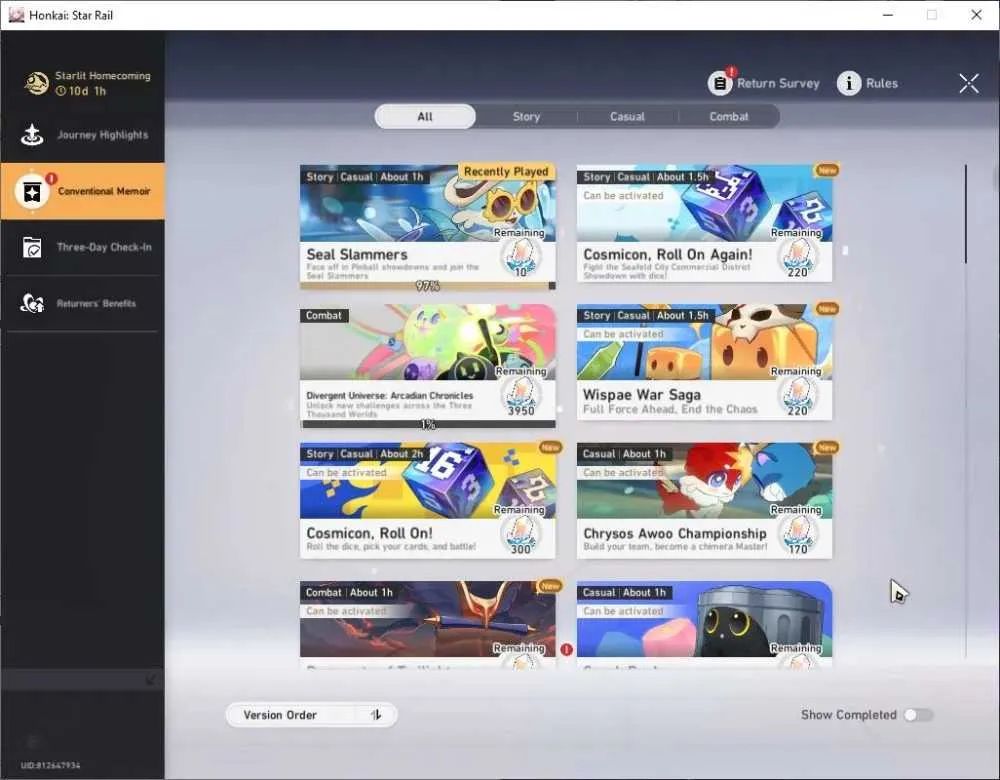Open the Chrysos Awoo Championship card

coord(704,501)
